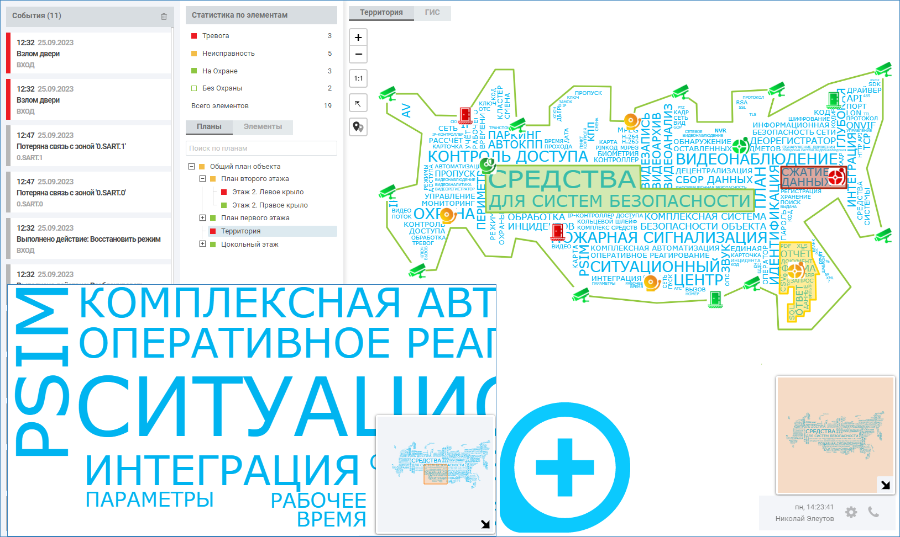Click user name Николай Элеутов
900x537 pixels.
click(x=804, y=519)
